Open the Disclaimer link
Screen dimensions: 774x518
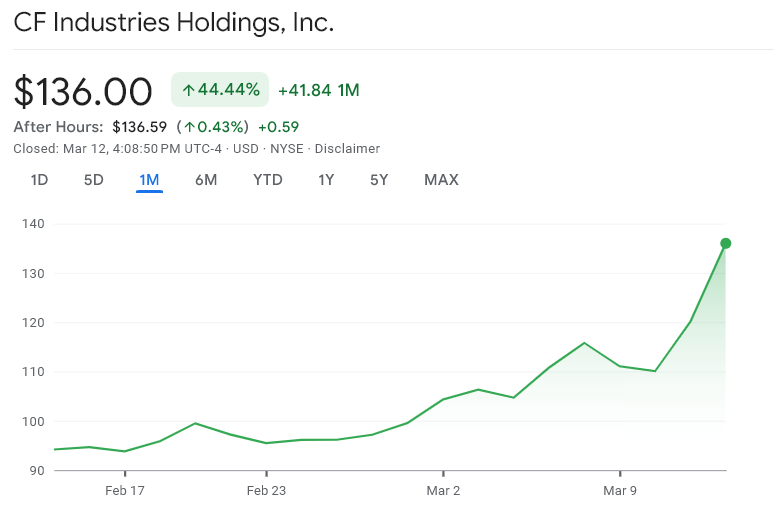(x=347, y=148)
